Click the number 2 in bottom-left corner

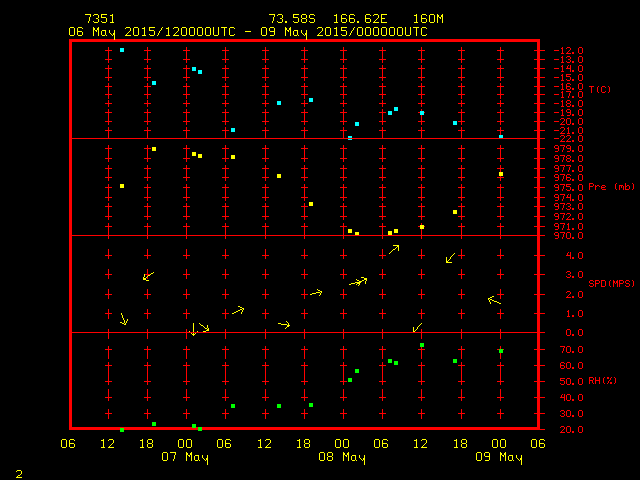pyautogui.click(x=18, y=471)
